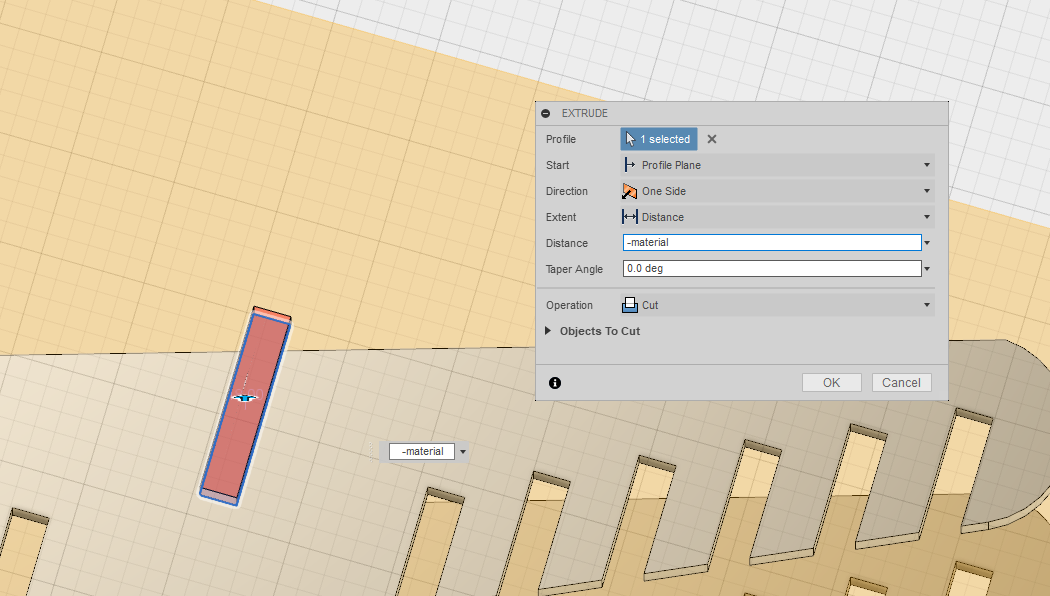Click the Distance extent icon
Screen dimensions: 1050x596
pos(629,217)
